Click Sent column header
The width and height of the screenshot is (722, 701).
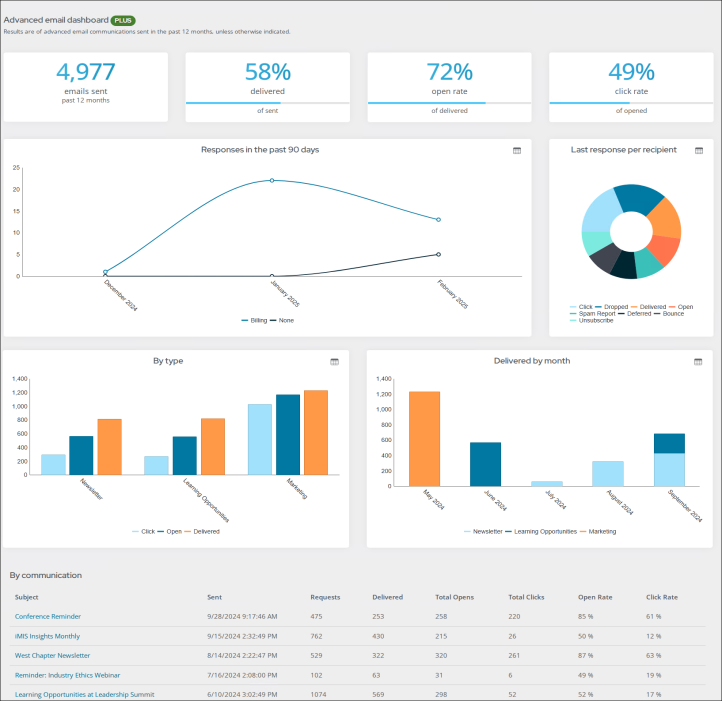[x=215, y=597]
